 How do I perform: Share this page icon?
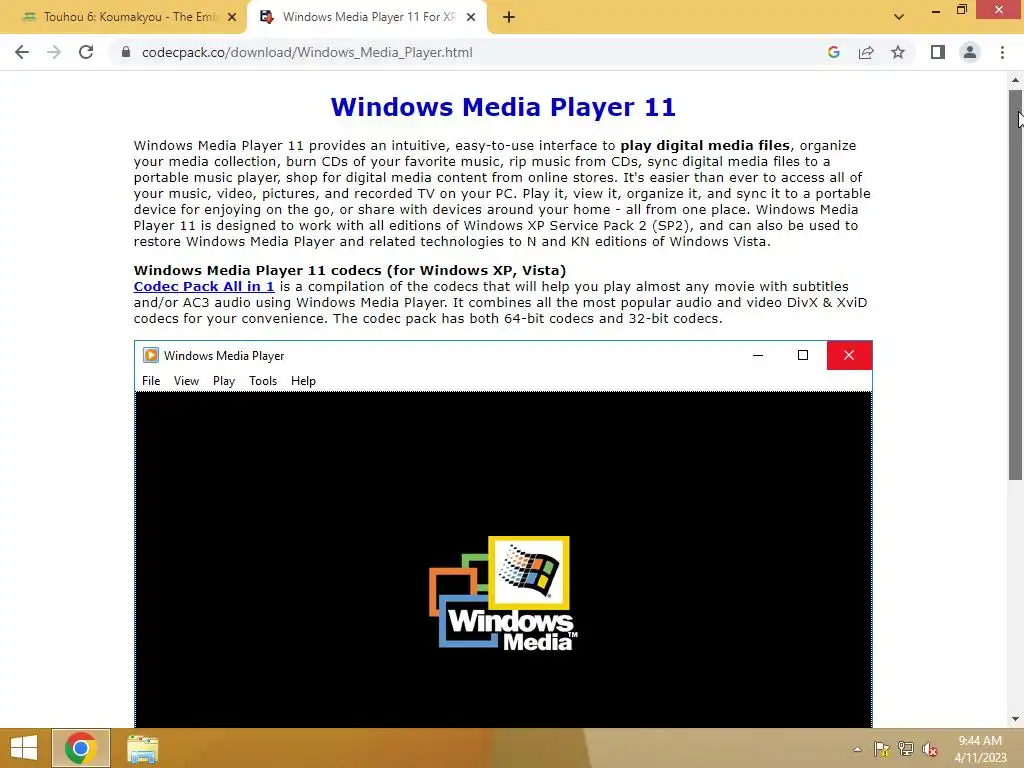click(x=866, y=52)
